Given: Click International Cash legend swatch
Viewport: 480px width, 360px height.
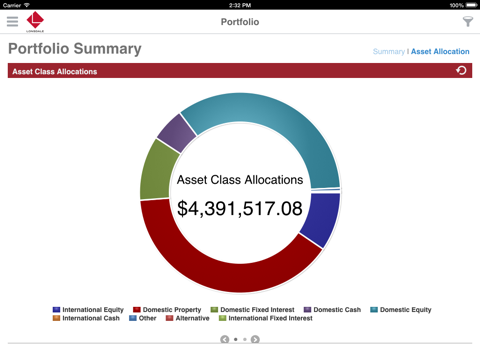Looking at the screenshot, I should click(x=56, y=318).
